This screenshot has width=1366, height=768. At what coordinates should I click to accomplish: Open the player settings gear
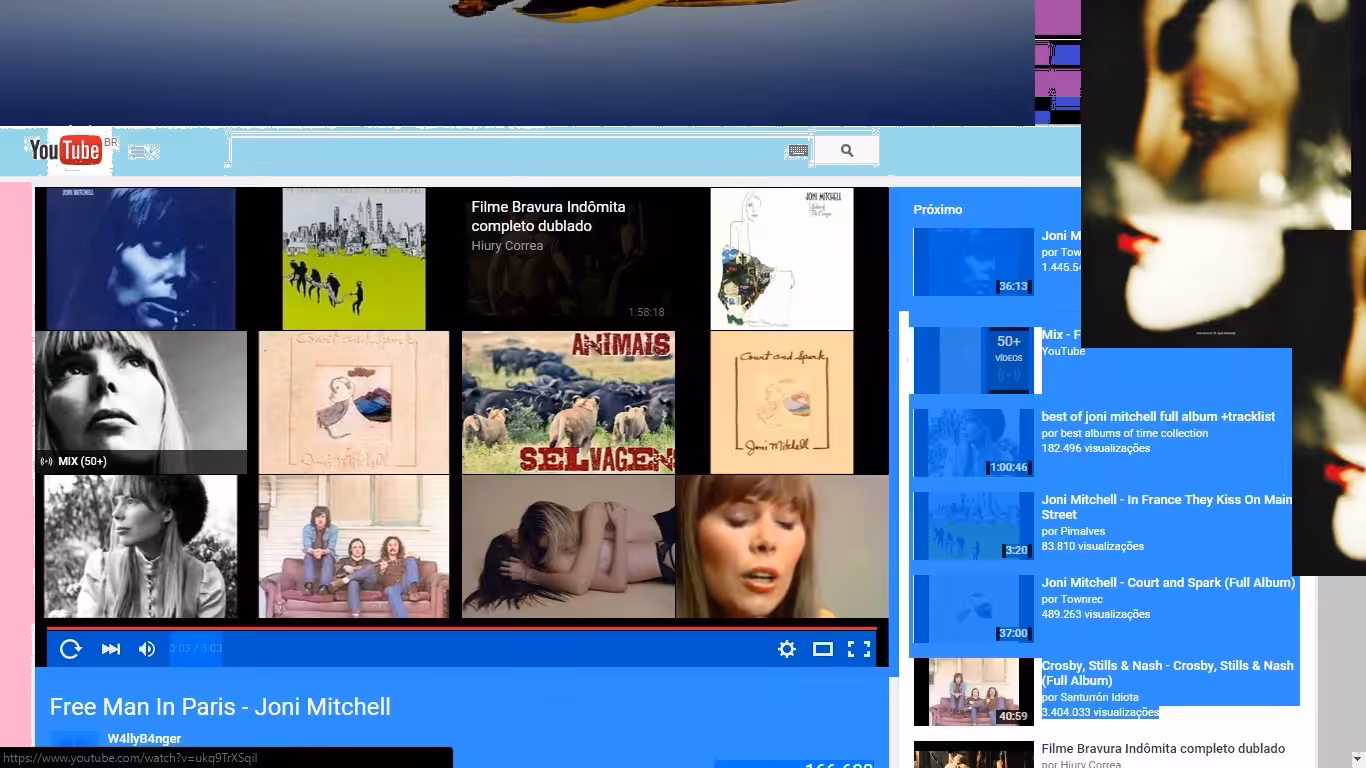[x=787, y=649]
